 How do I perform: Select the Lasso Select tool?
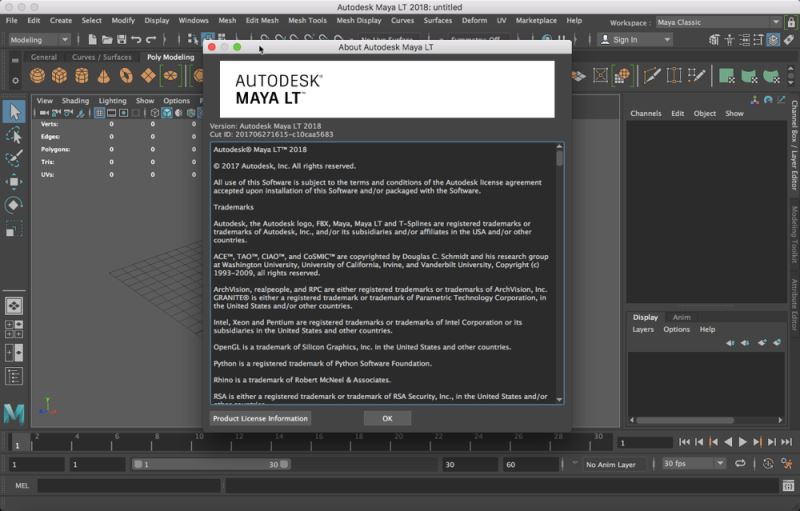[14, 136]
